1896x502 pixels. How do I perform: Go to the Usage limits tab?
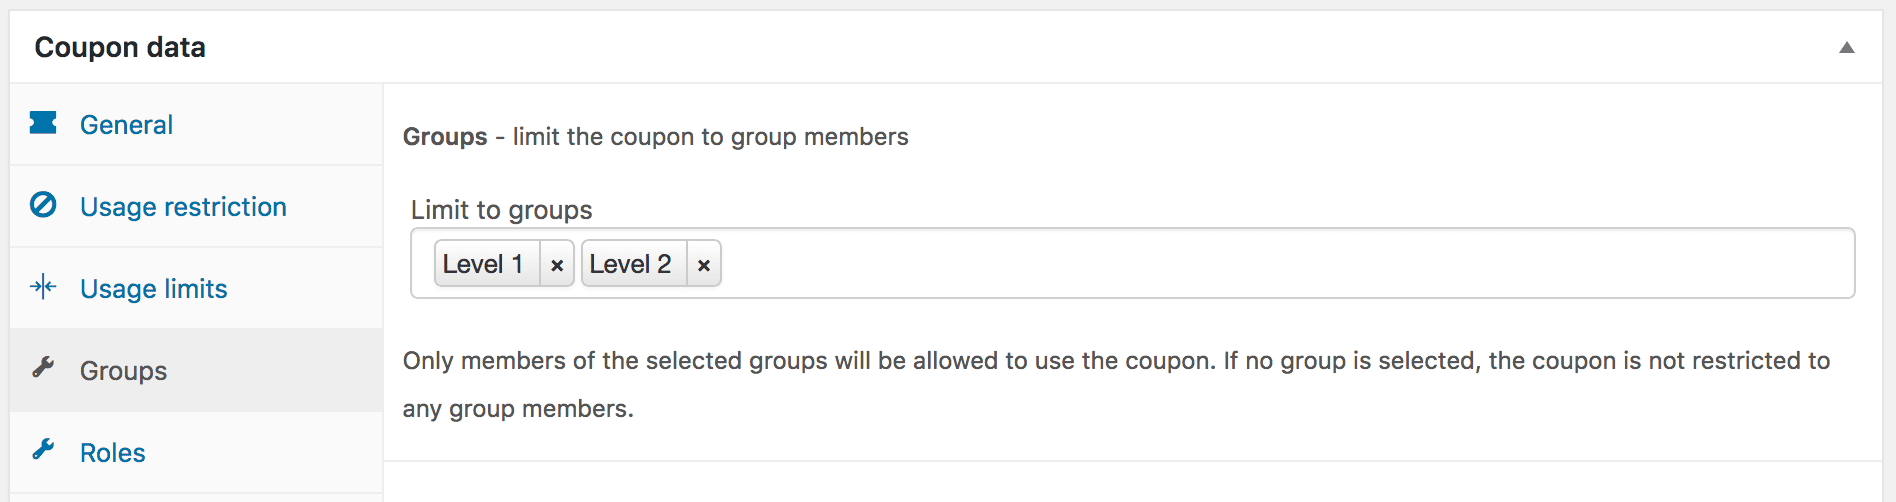(x=153, y=289)
